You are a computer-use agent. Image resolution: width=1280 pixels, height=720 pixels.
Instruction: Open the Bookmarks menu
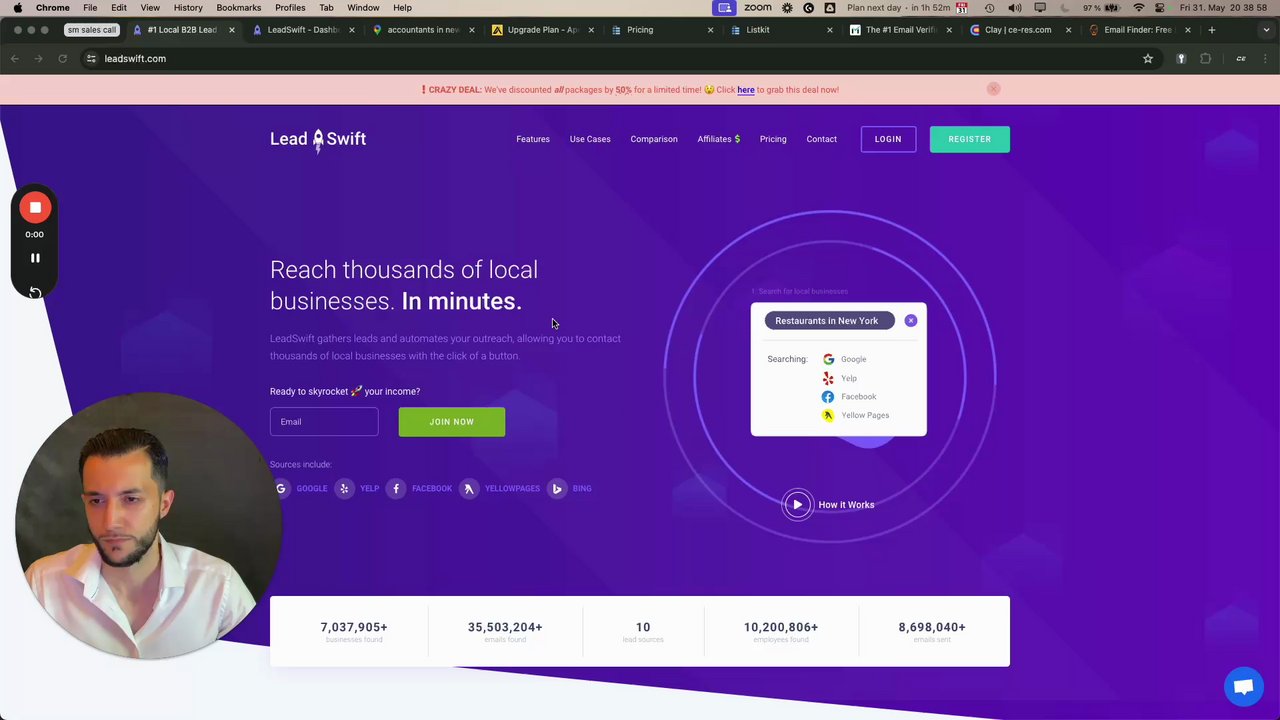tap(239, 8)
